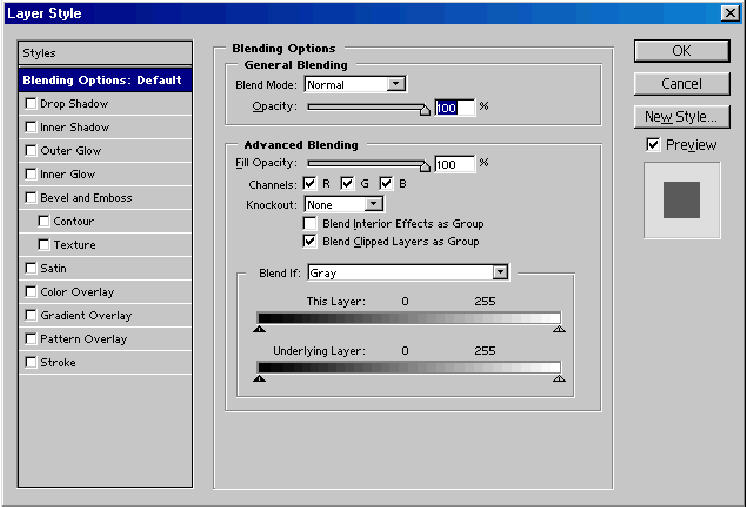Close the Layer Style dialog
The height and width of the screenshot is (507, 746).
(x=730, y=12)
